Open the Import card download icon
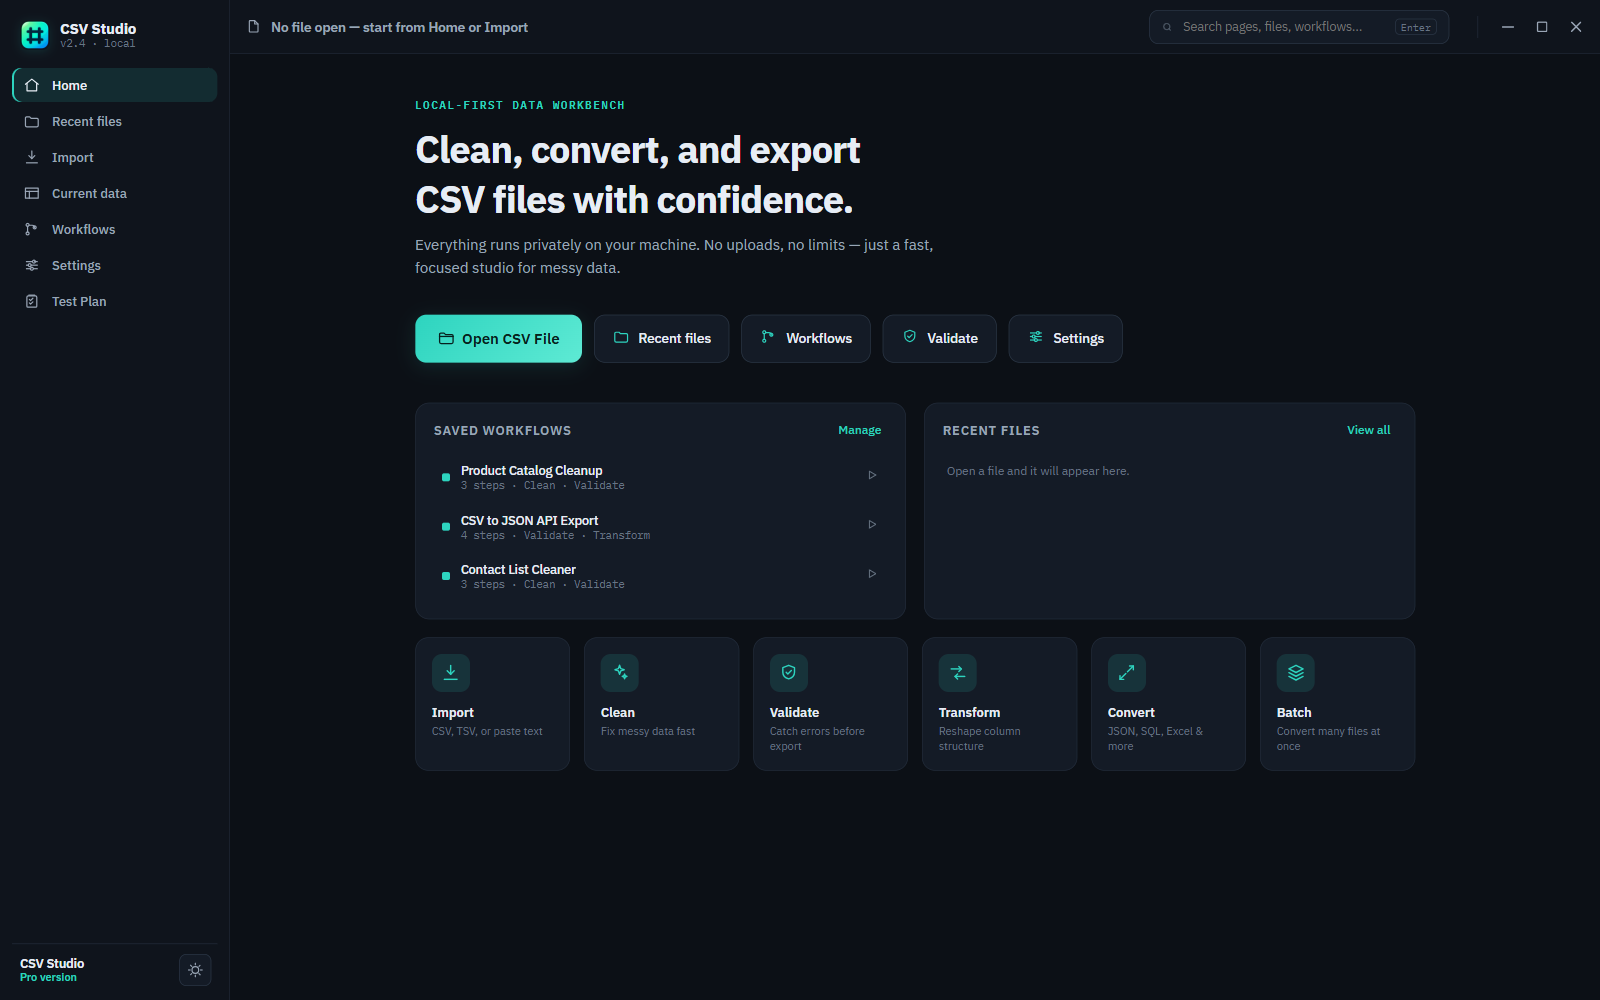 click(x=451, y=673)
